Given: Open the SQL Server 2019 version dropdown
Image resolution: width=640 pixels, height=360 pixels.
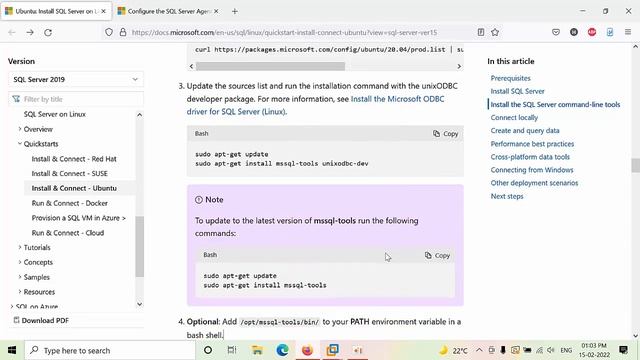Looking at the screenshot, I should 76,79.
